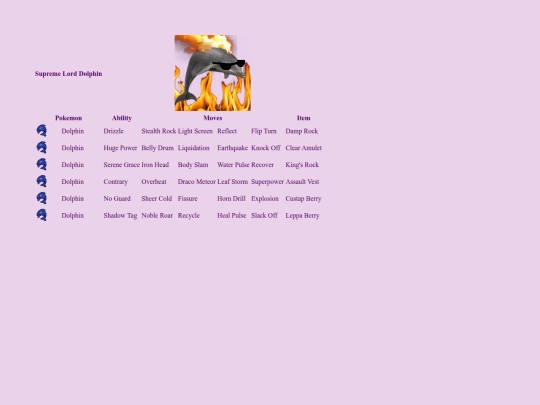Click the Light Screen move
Viewport: 540px width, 405px height.
coord(195,131)
